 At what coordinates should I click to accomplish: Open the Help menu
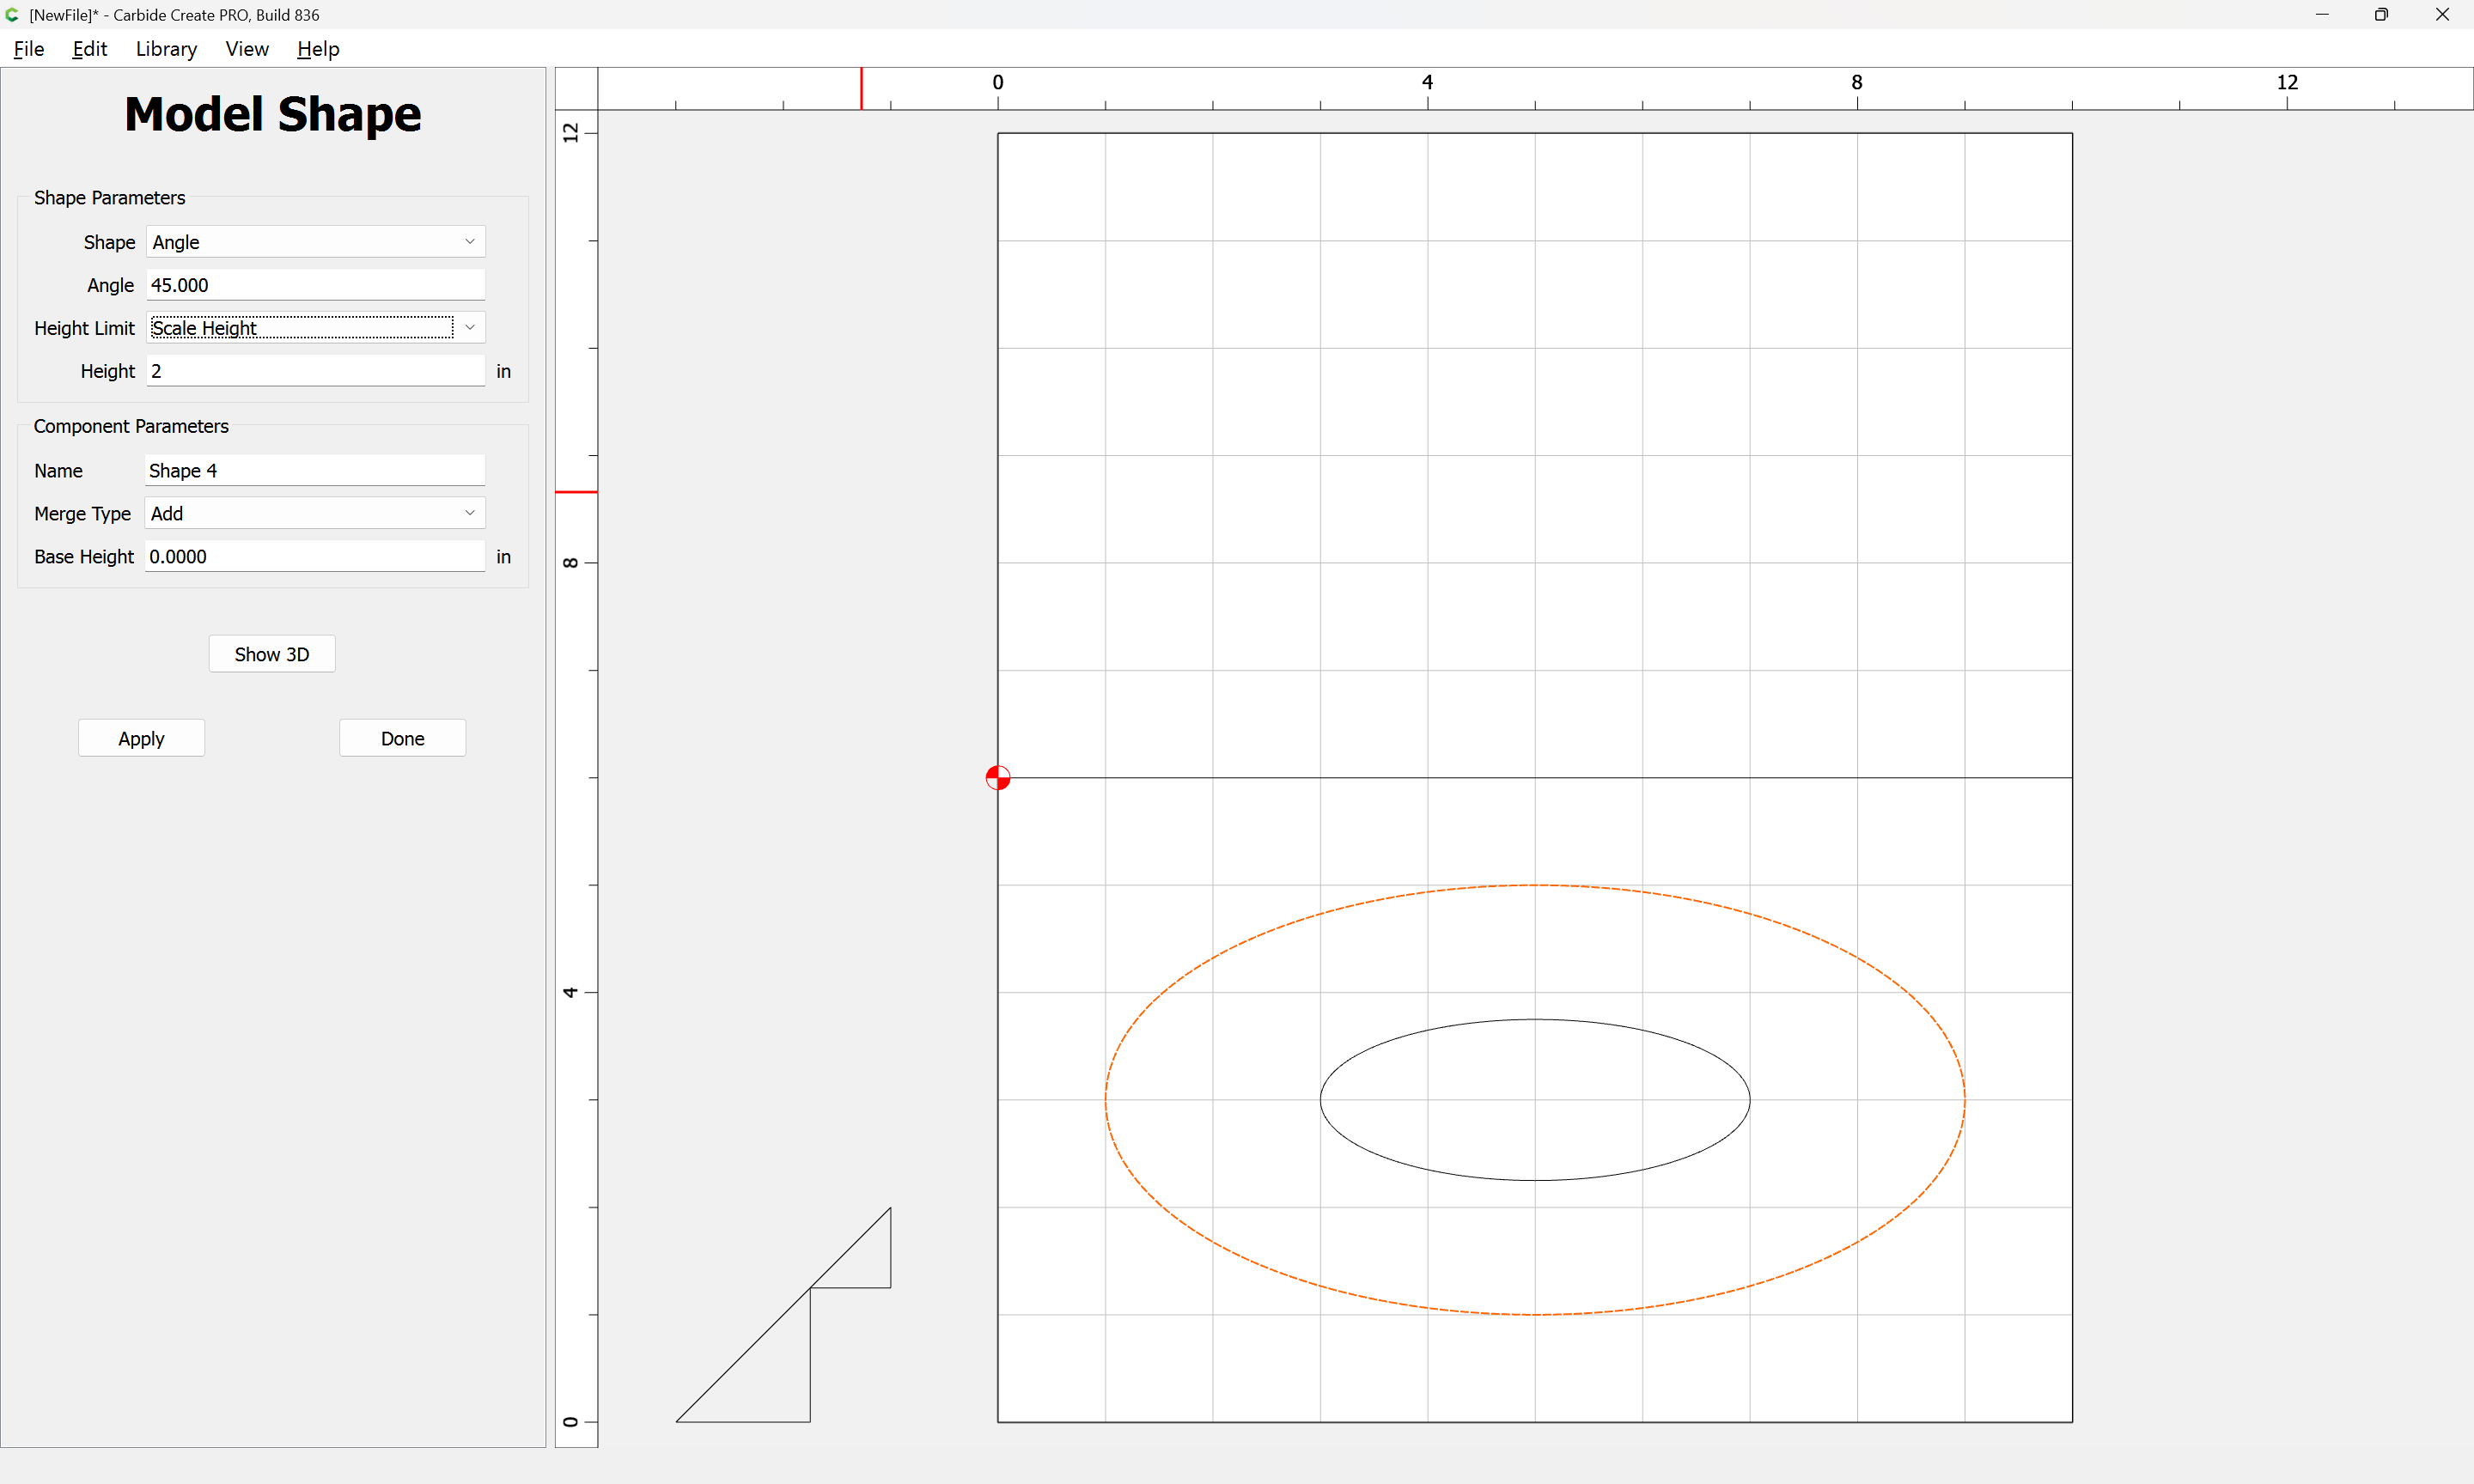pos(318,49)
